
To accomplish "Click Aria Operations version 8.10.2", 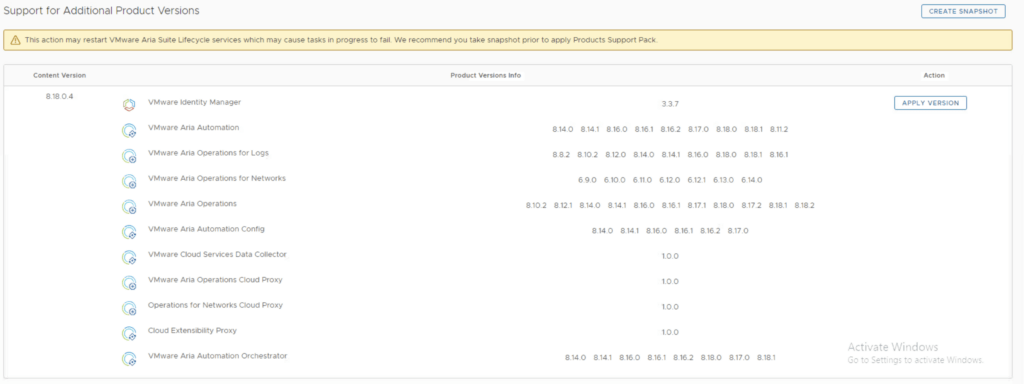I will tap(536, 205).
